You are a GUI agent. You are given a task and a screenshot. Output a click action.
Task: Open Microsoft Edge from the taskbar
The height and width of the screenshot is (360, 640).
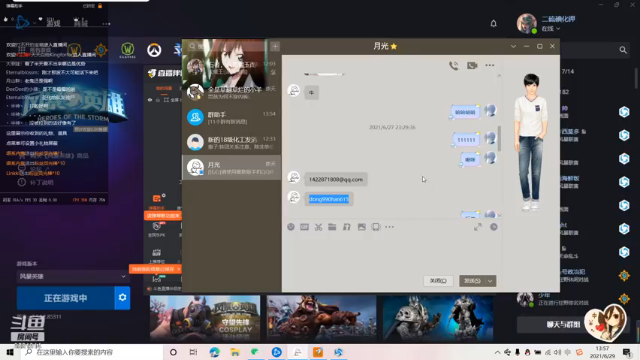[x=214, y=352]
